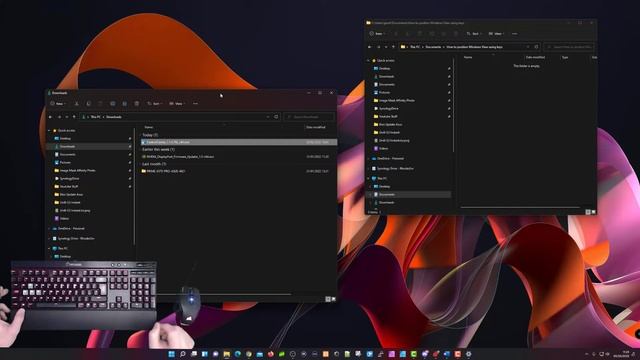Viewport: 640px width, 360px height.
Task: Sort by Type column in right Explorer window
Action: tap(565, 58)
